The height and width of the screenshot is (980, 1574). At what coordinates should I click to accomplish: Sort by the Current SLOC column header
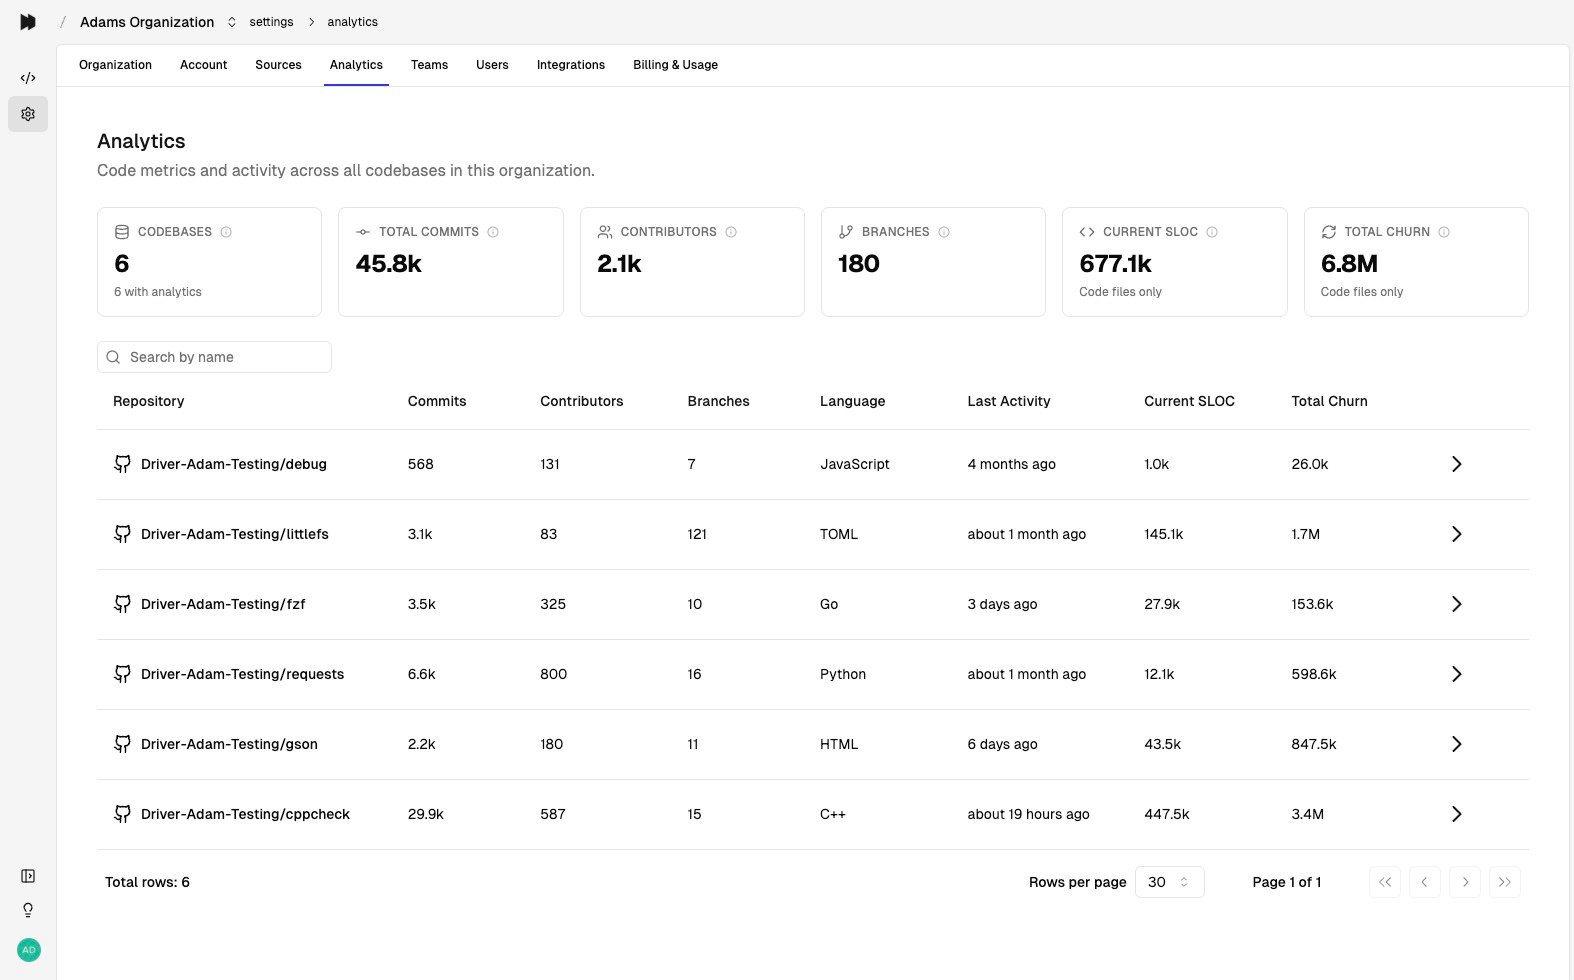pyautogui.click(x=1189, y=401)
